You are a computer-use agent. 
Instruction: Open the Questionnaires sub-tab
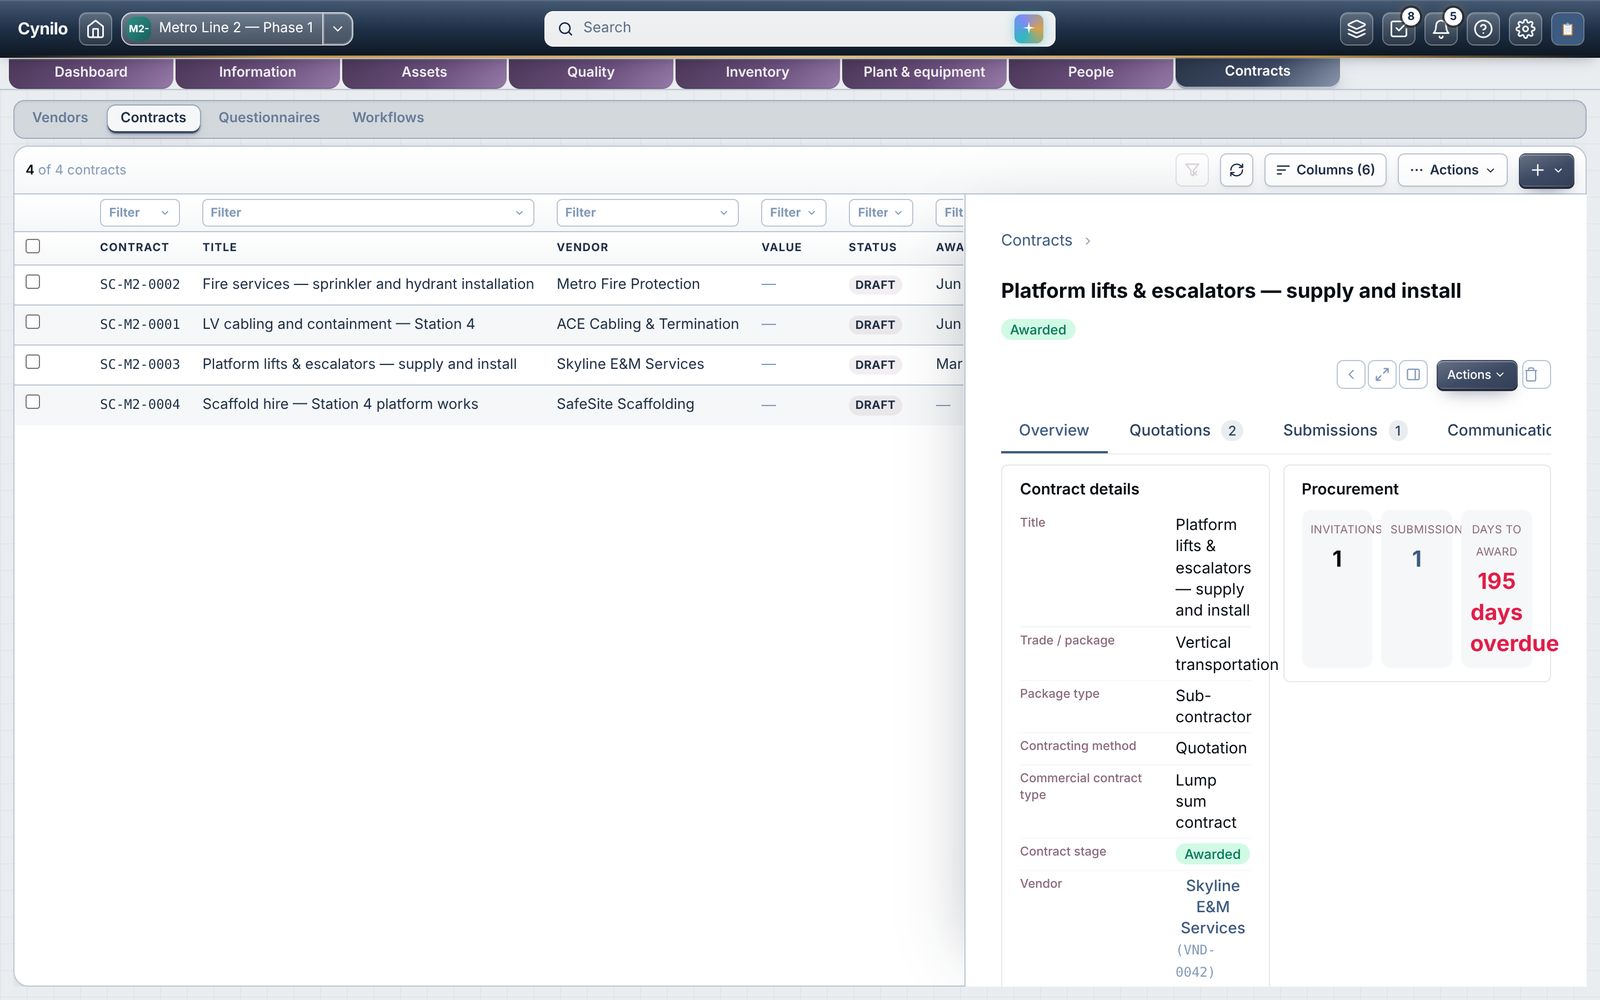269,118
